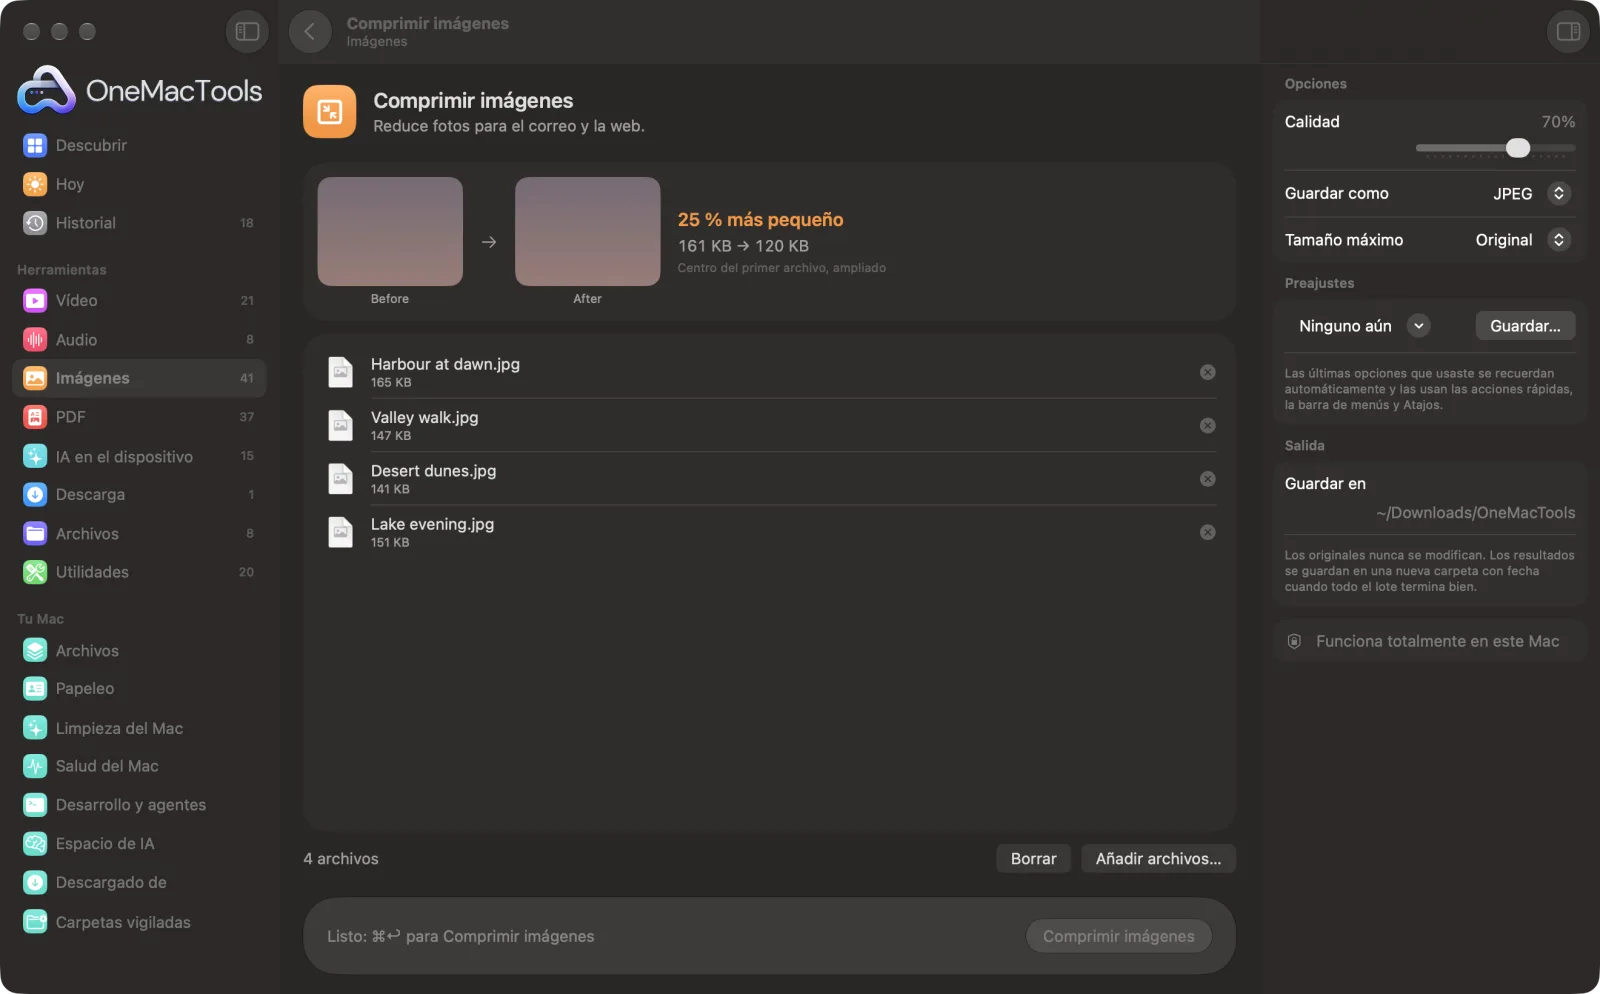The height and width of the screenshot is (994, 1600).
Task: Select the Harbour at dawn.jpg row
Action: tap(769, 372)
